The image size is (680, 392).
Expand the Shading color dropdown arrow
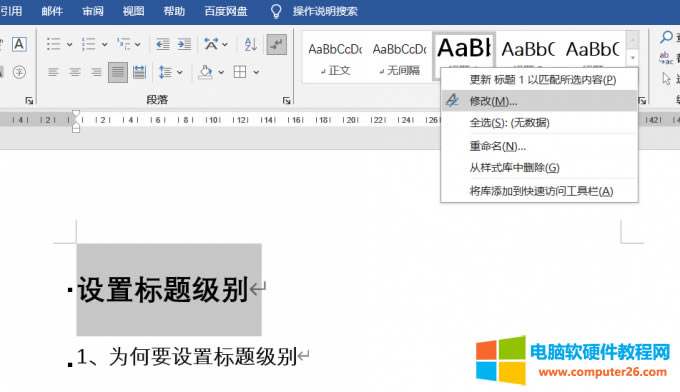(221, 72)
